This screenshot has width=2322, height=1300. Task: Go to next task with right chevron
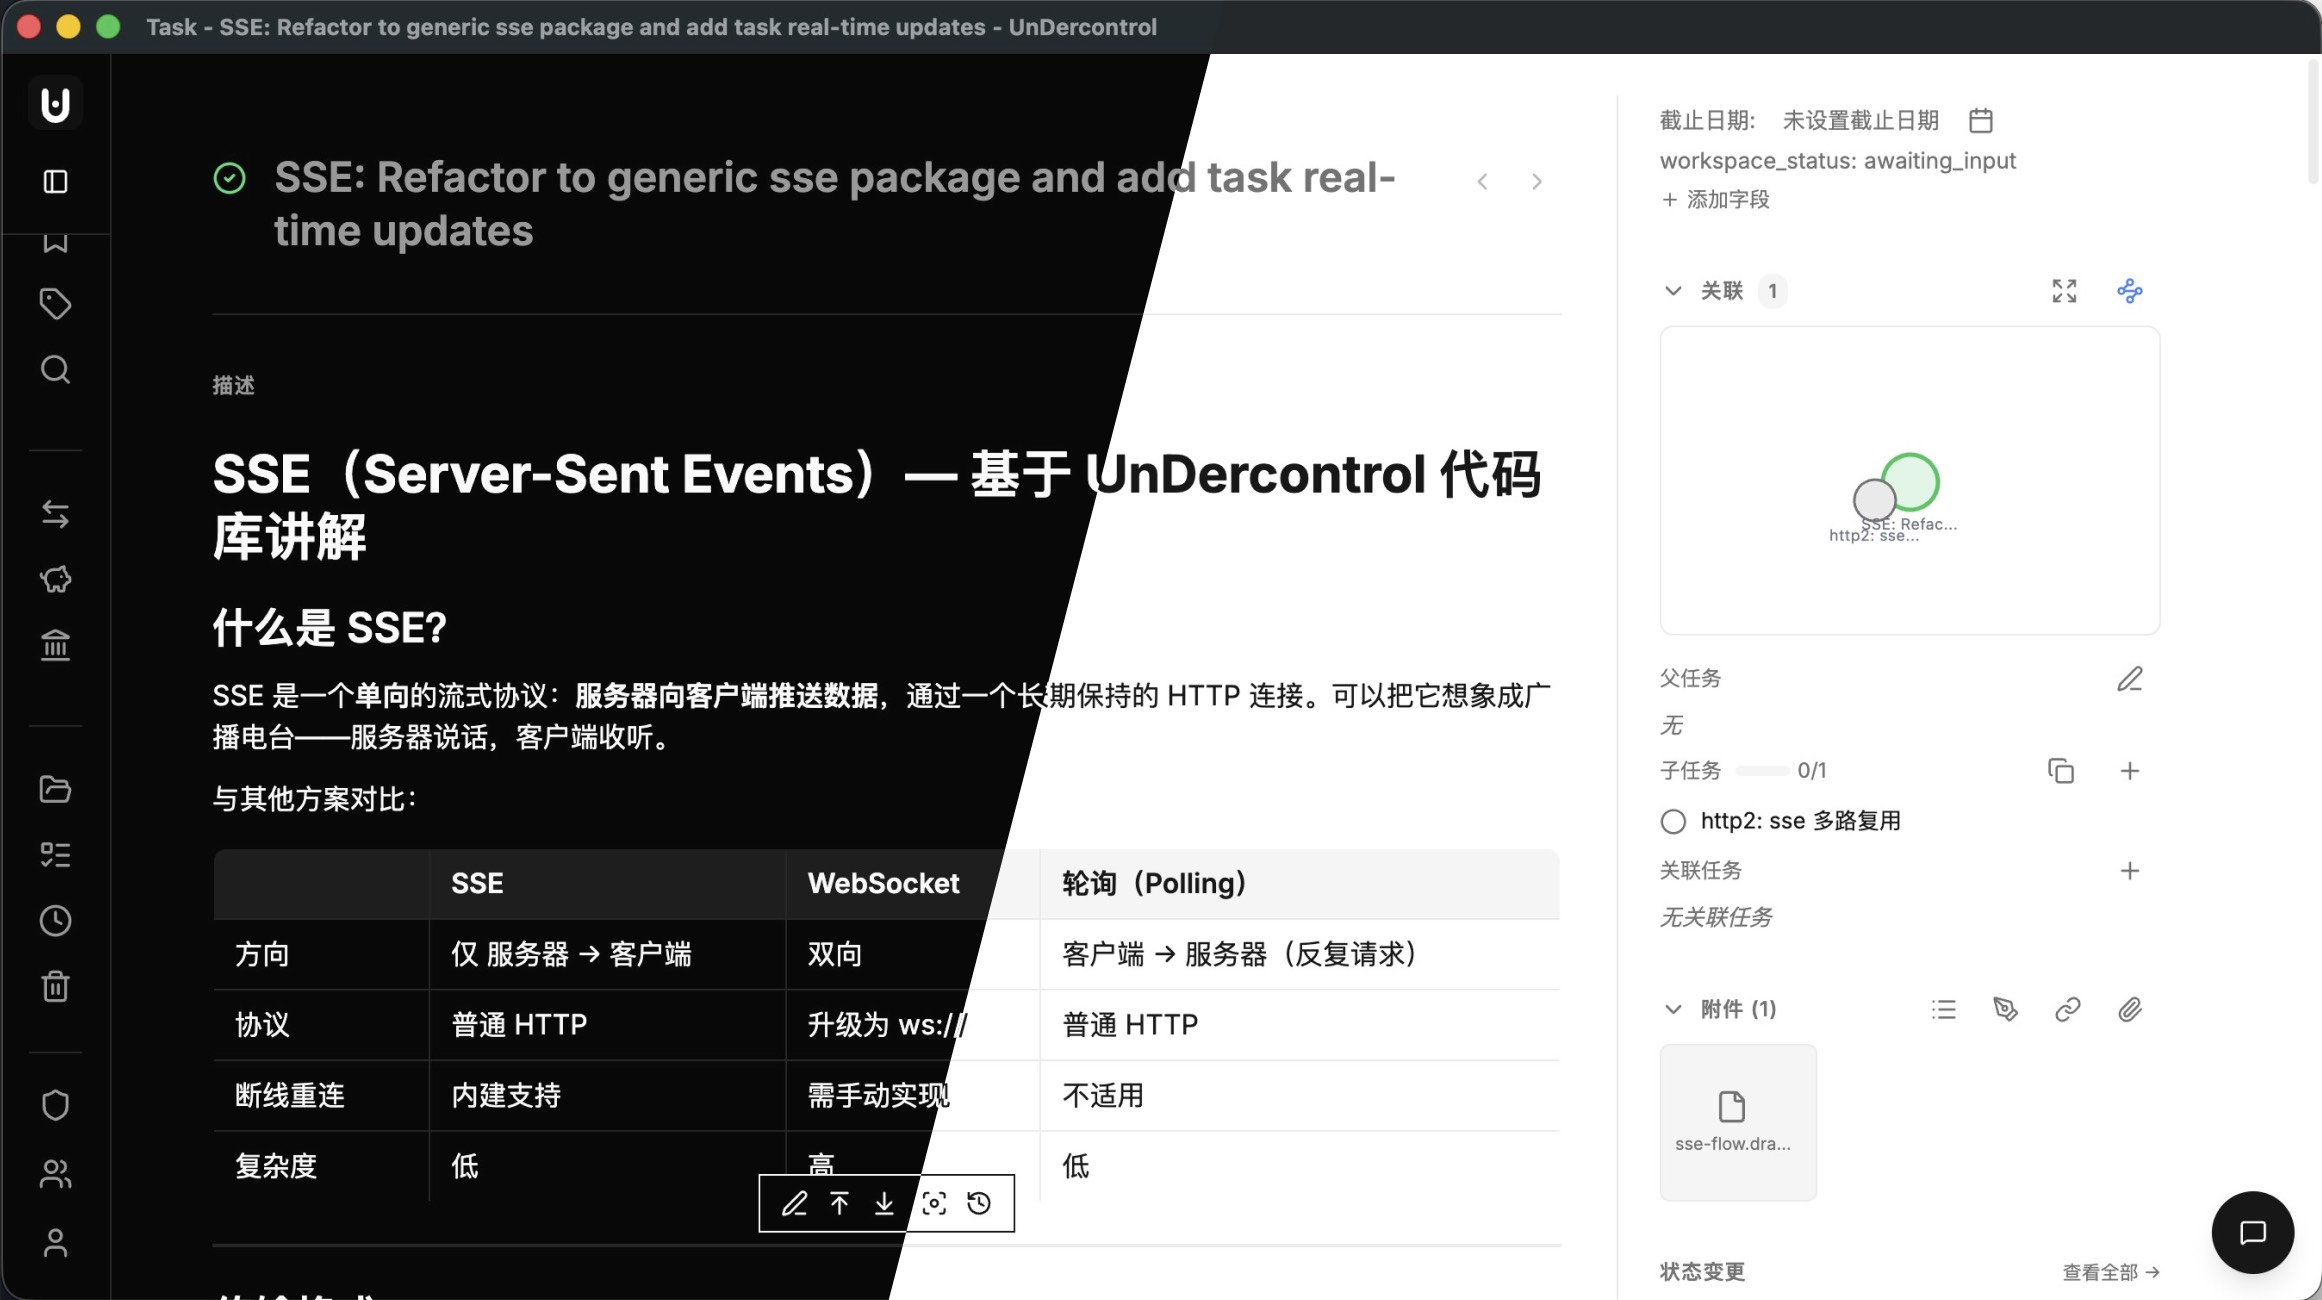[1537, 182]
